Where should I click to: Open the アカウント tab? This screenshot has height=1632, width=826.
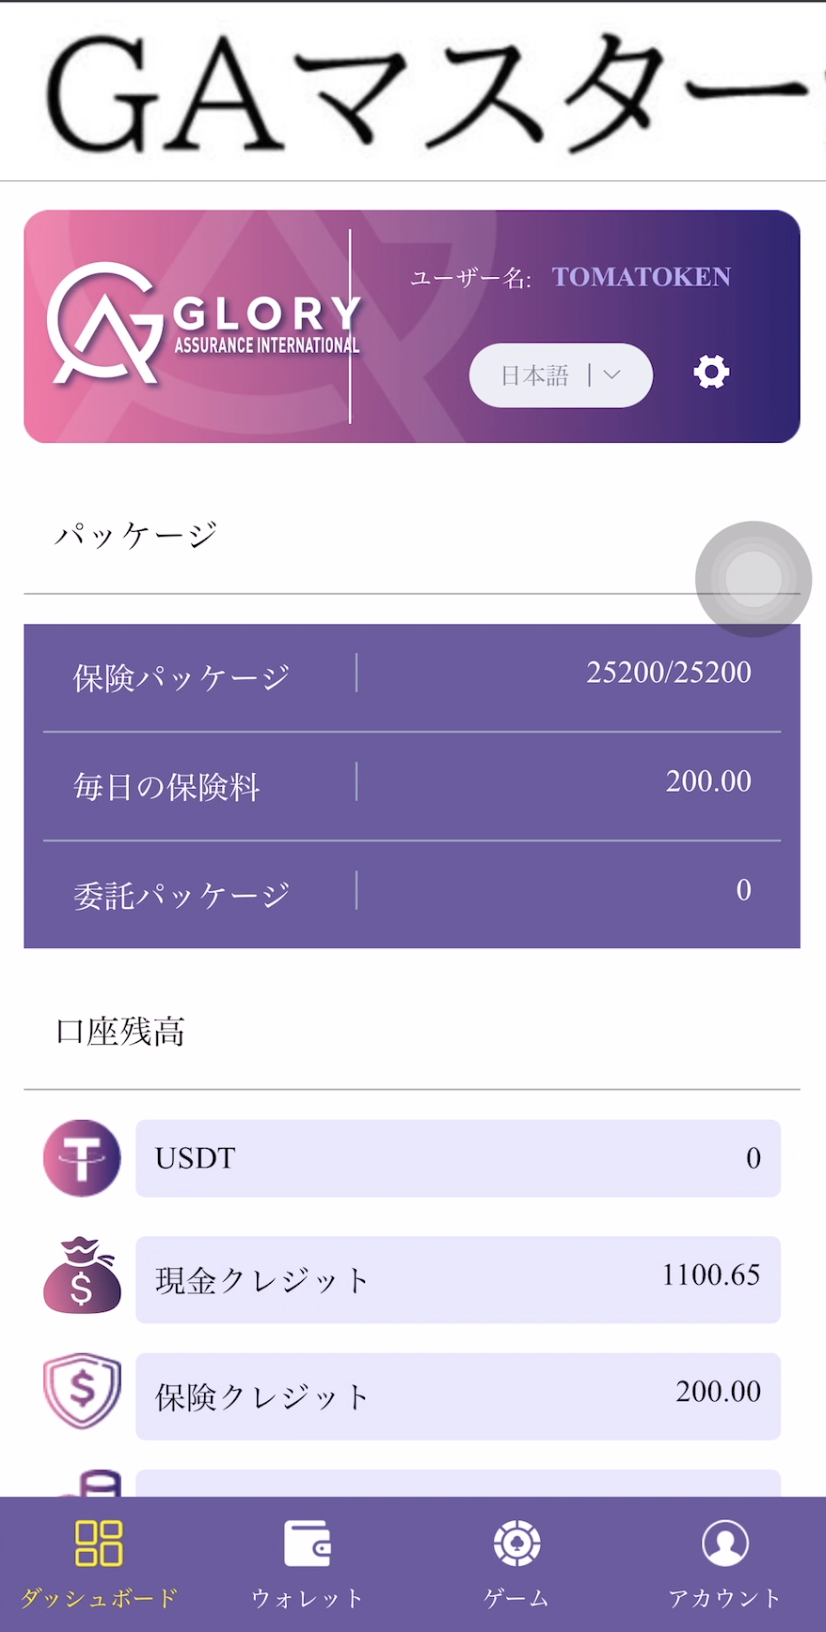pyautogui.click(x=725, y=1598)
